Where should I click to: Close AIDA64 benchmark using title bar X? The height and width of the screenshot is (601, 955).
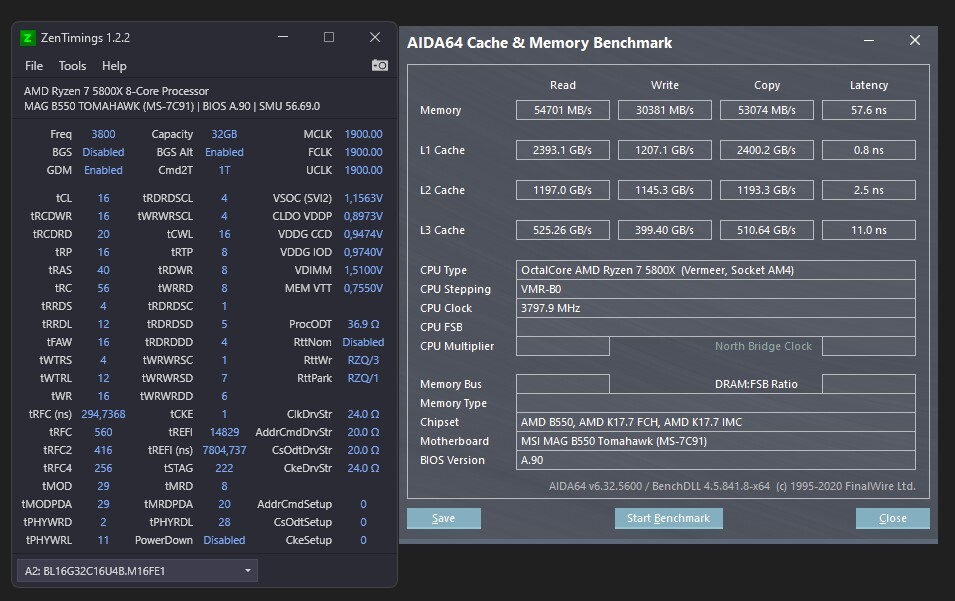914,41
